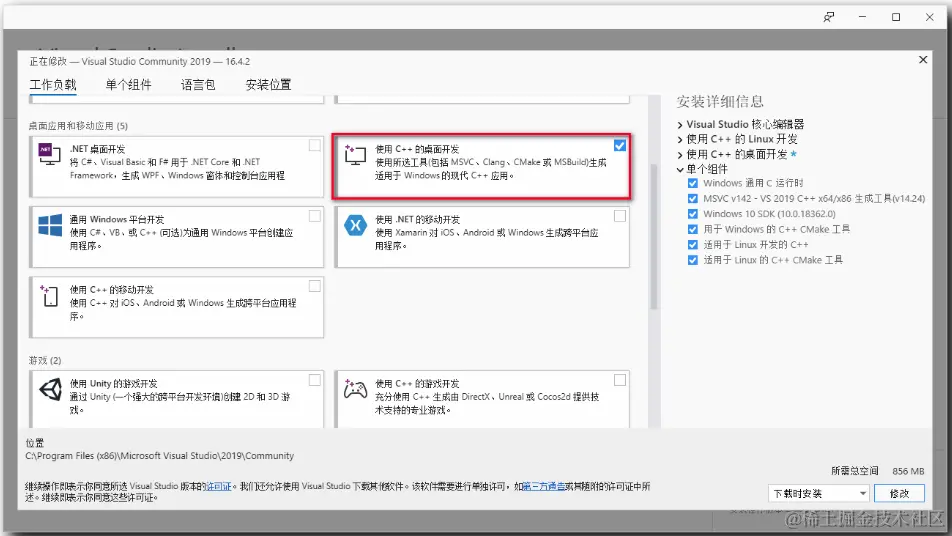Switch to the 单个组件 tab
Screen dimensions: 952x536
pyautogui.click(x=128, y=84)
